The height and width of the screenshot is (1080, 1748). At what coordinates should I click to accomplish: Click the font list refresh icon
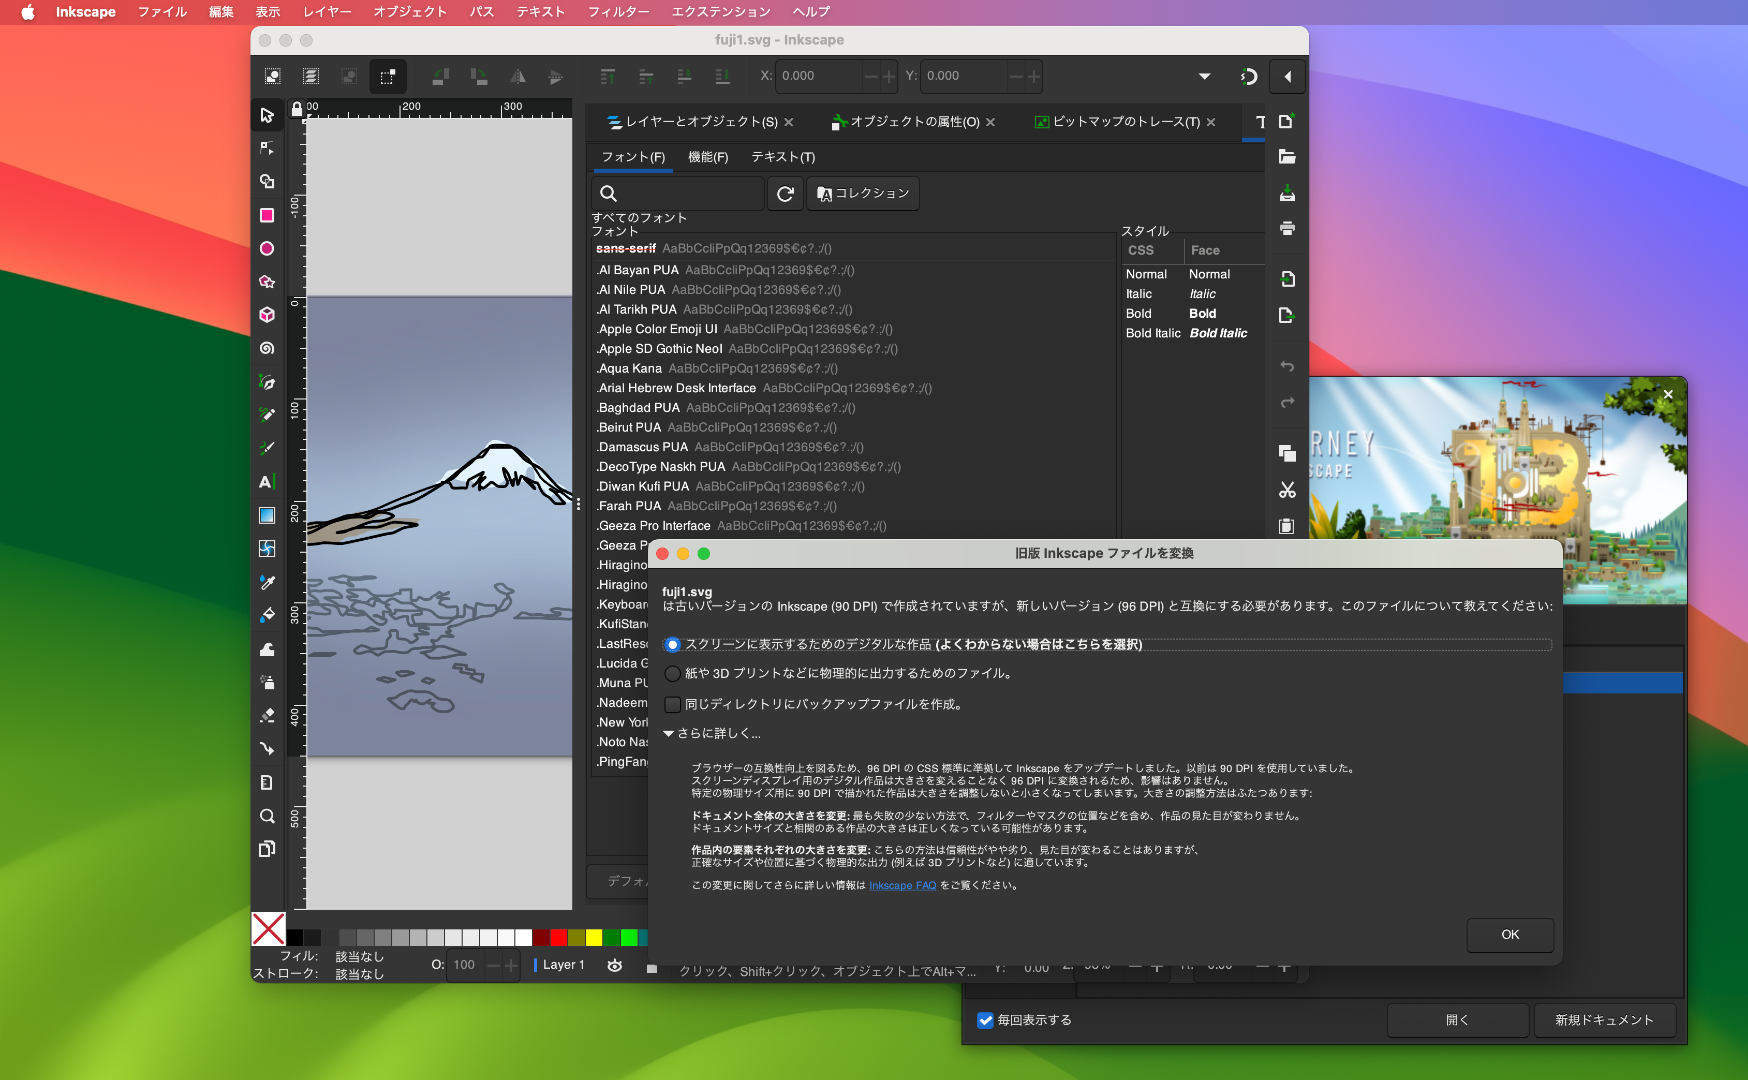(x=785, y=194)
